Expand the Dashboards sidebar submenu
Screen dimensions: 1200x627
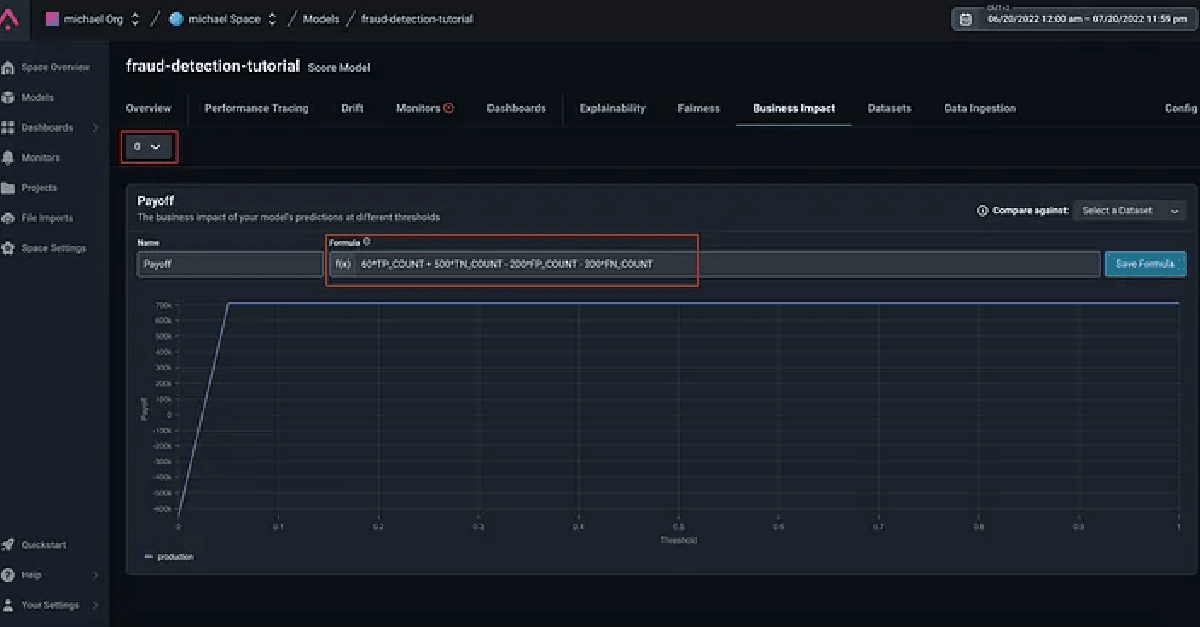[x=95, y=128]
